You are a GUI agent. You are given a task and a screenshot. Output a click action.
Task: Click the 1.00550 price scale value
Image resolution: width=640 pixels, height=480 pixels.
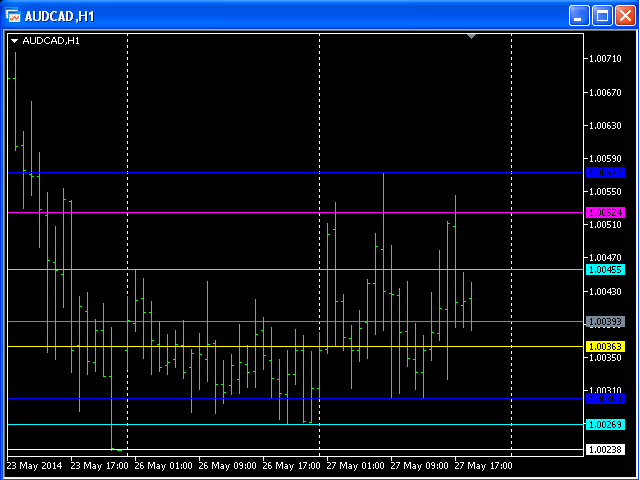605,191
